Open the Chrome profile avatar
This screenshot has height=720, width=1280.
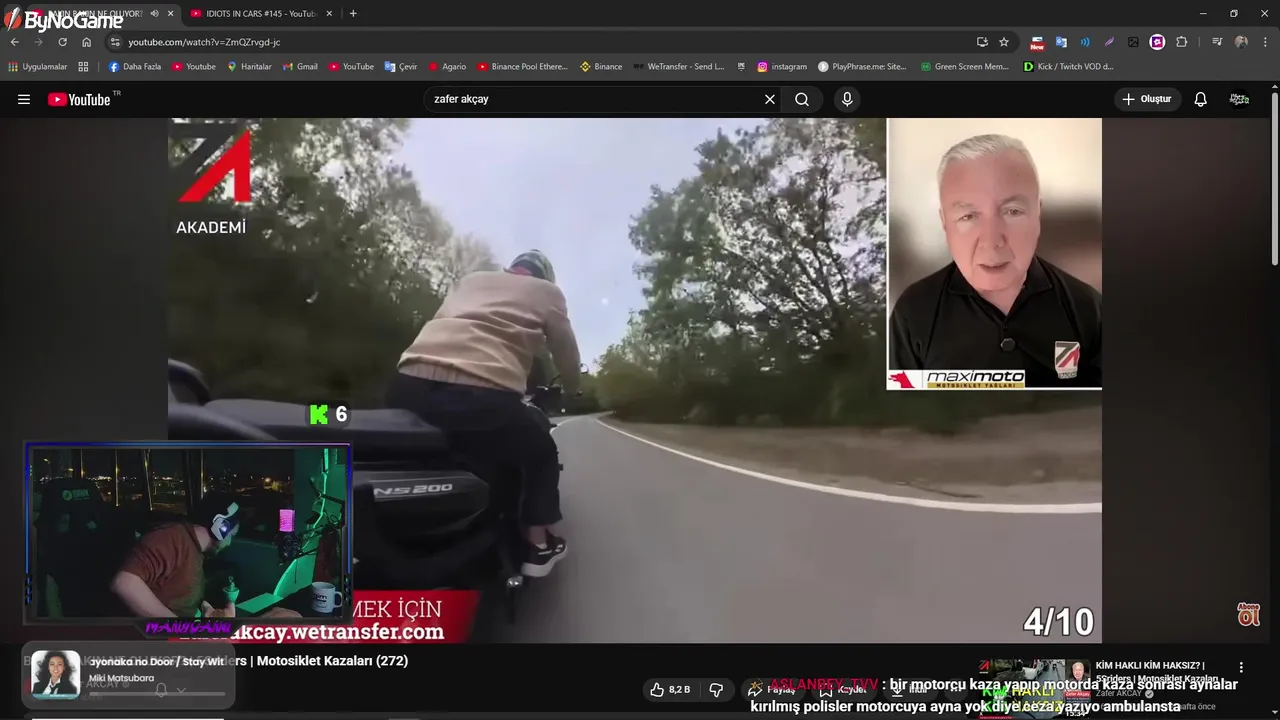tap(1241, 42)
